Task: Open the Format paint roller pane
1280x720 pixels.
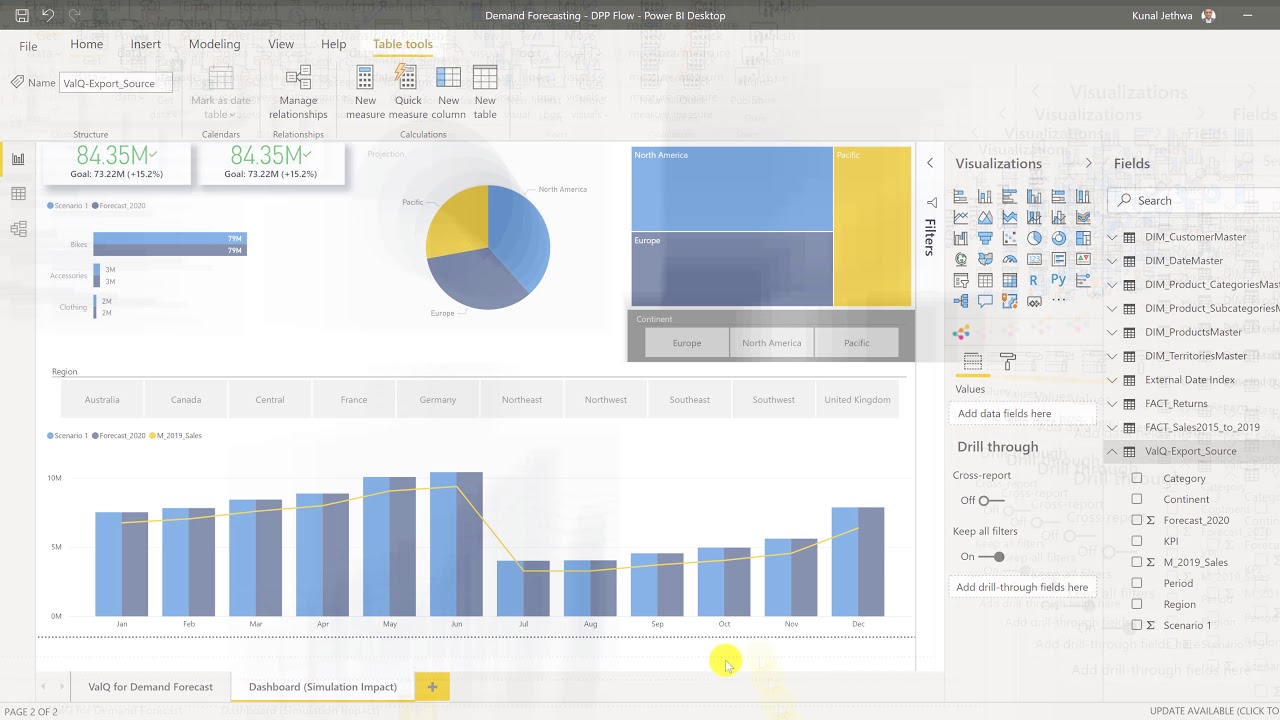Action: pyautogui.click(x=1008, y=361)
